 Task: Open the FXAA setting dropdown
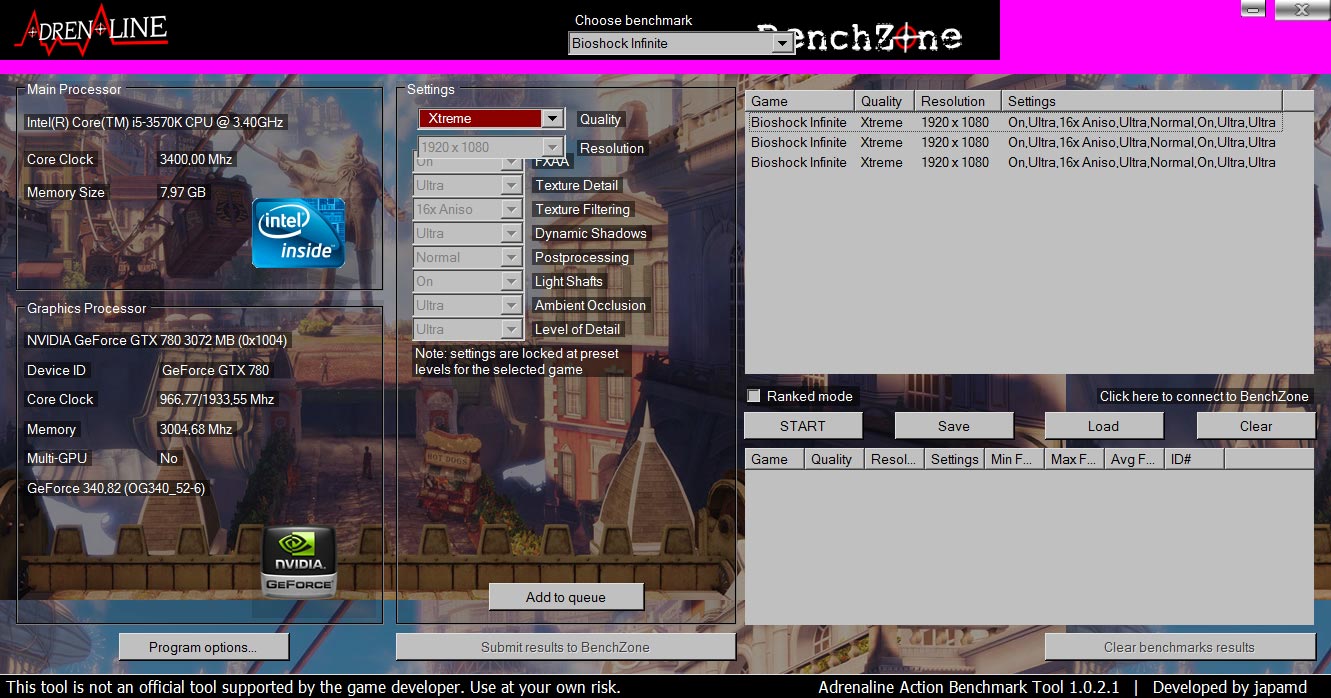[x=511, y=163]
